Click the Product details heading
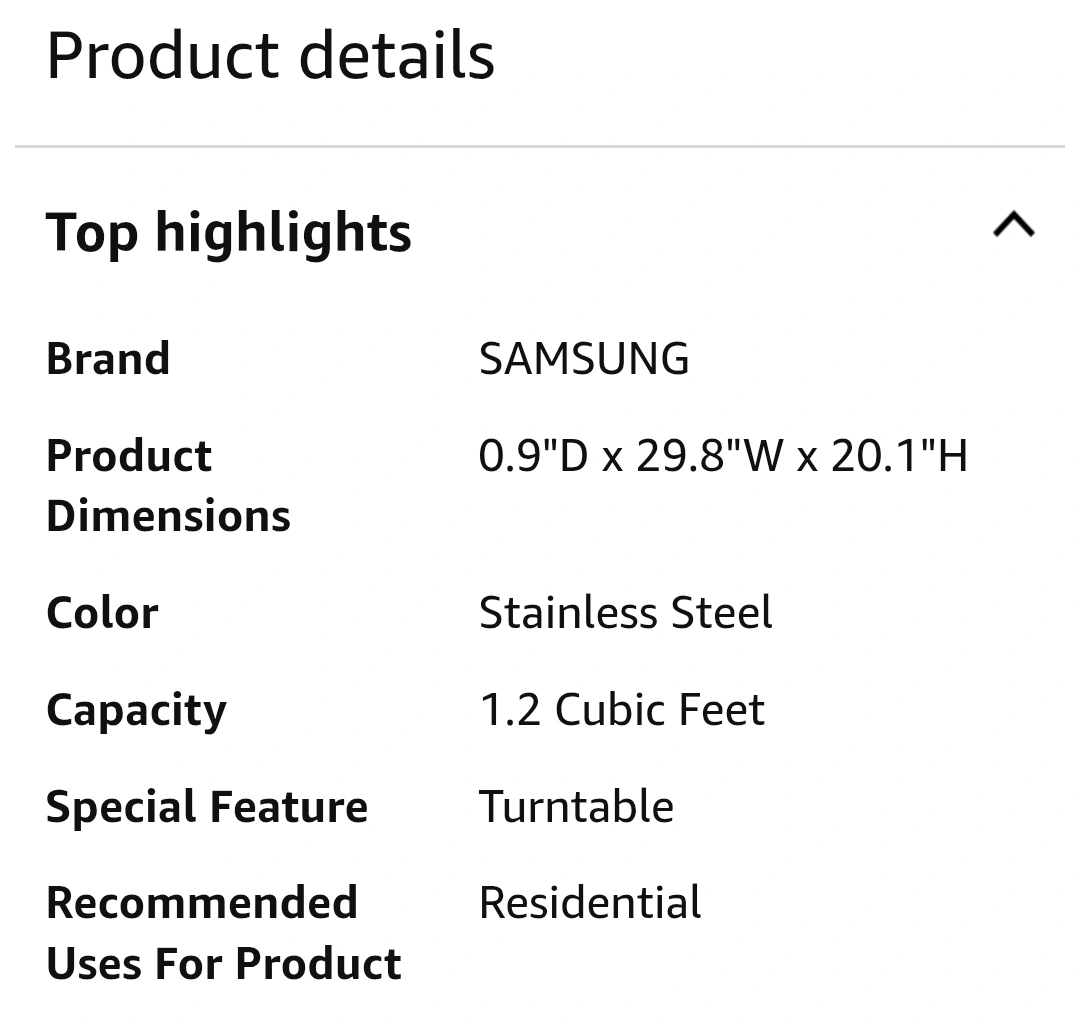This screenshot has height=1022, width=1080. pyautogui.click(x=271, y=56)
